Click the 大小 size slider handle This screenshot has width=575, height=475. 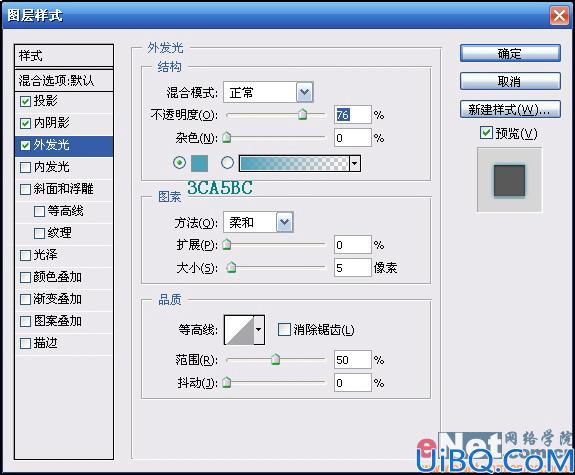point(231,267)
